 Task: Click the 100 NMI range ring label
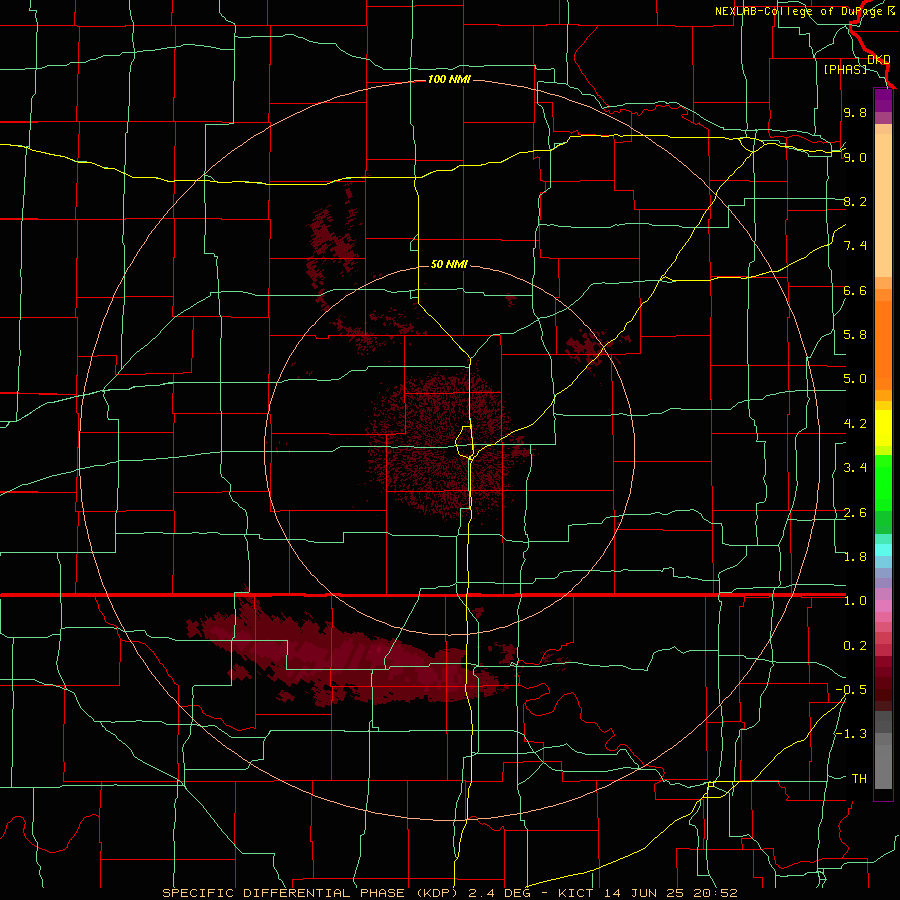[449, 79]
